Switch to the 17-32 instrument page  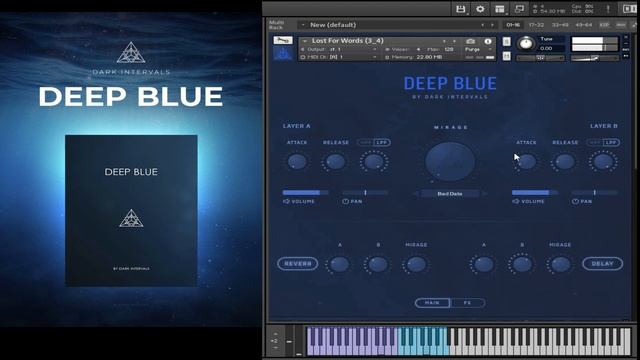[x=536, y=25]
